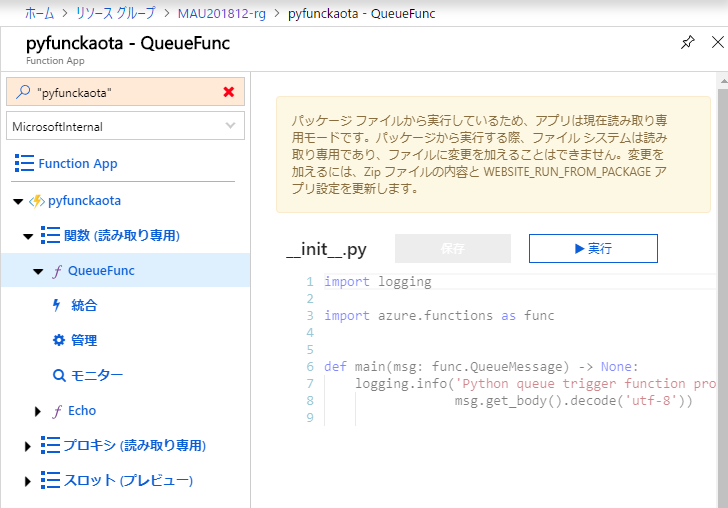This screenshot has height=508, width=728.
Task: Run the function with 実行 button
Action: pyautogui.click(x=593, y=248)
